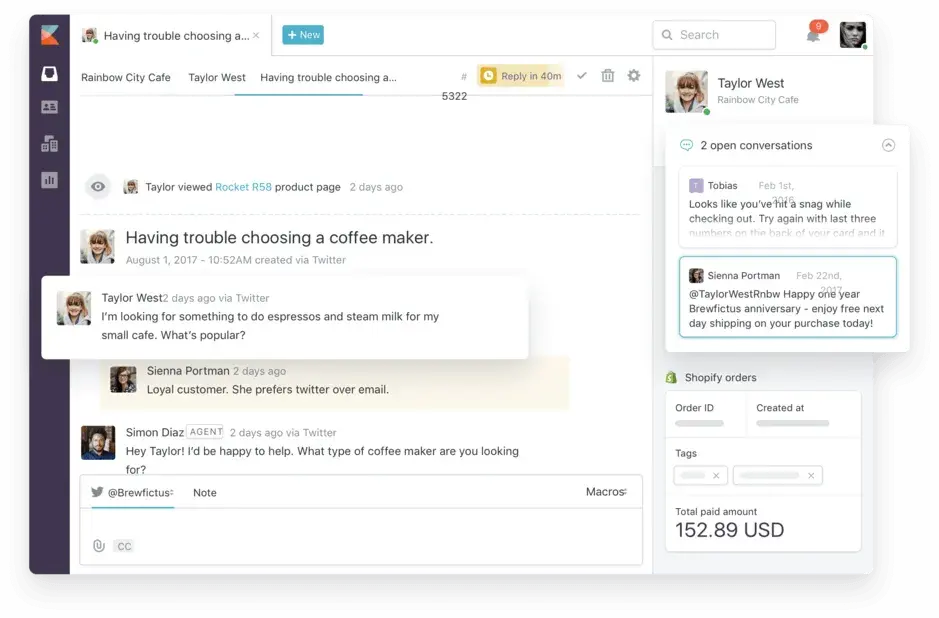
Task: Click the eye icon next to Taylor viewed
Action: point(98,187)
